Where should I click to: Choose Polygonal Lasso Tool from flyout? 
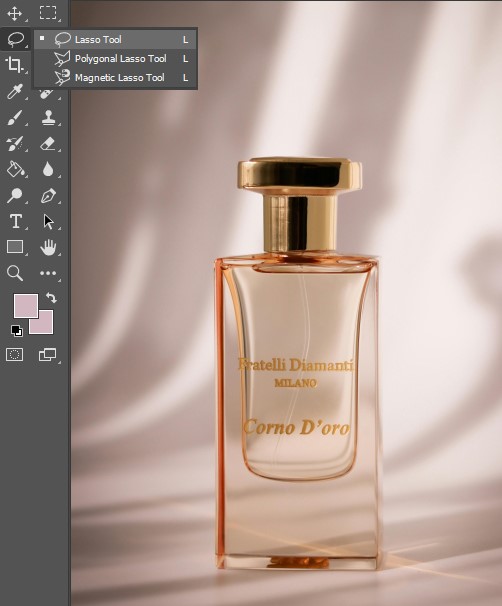[116, 59]
